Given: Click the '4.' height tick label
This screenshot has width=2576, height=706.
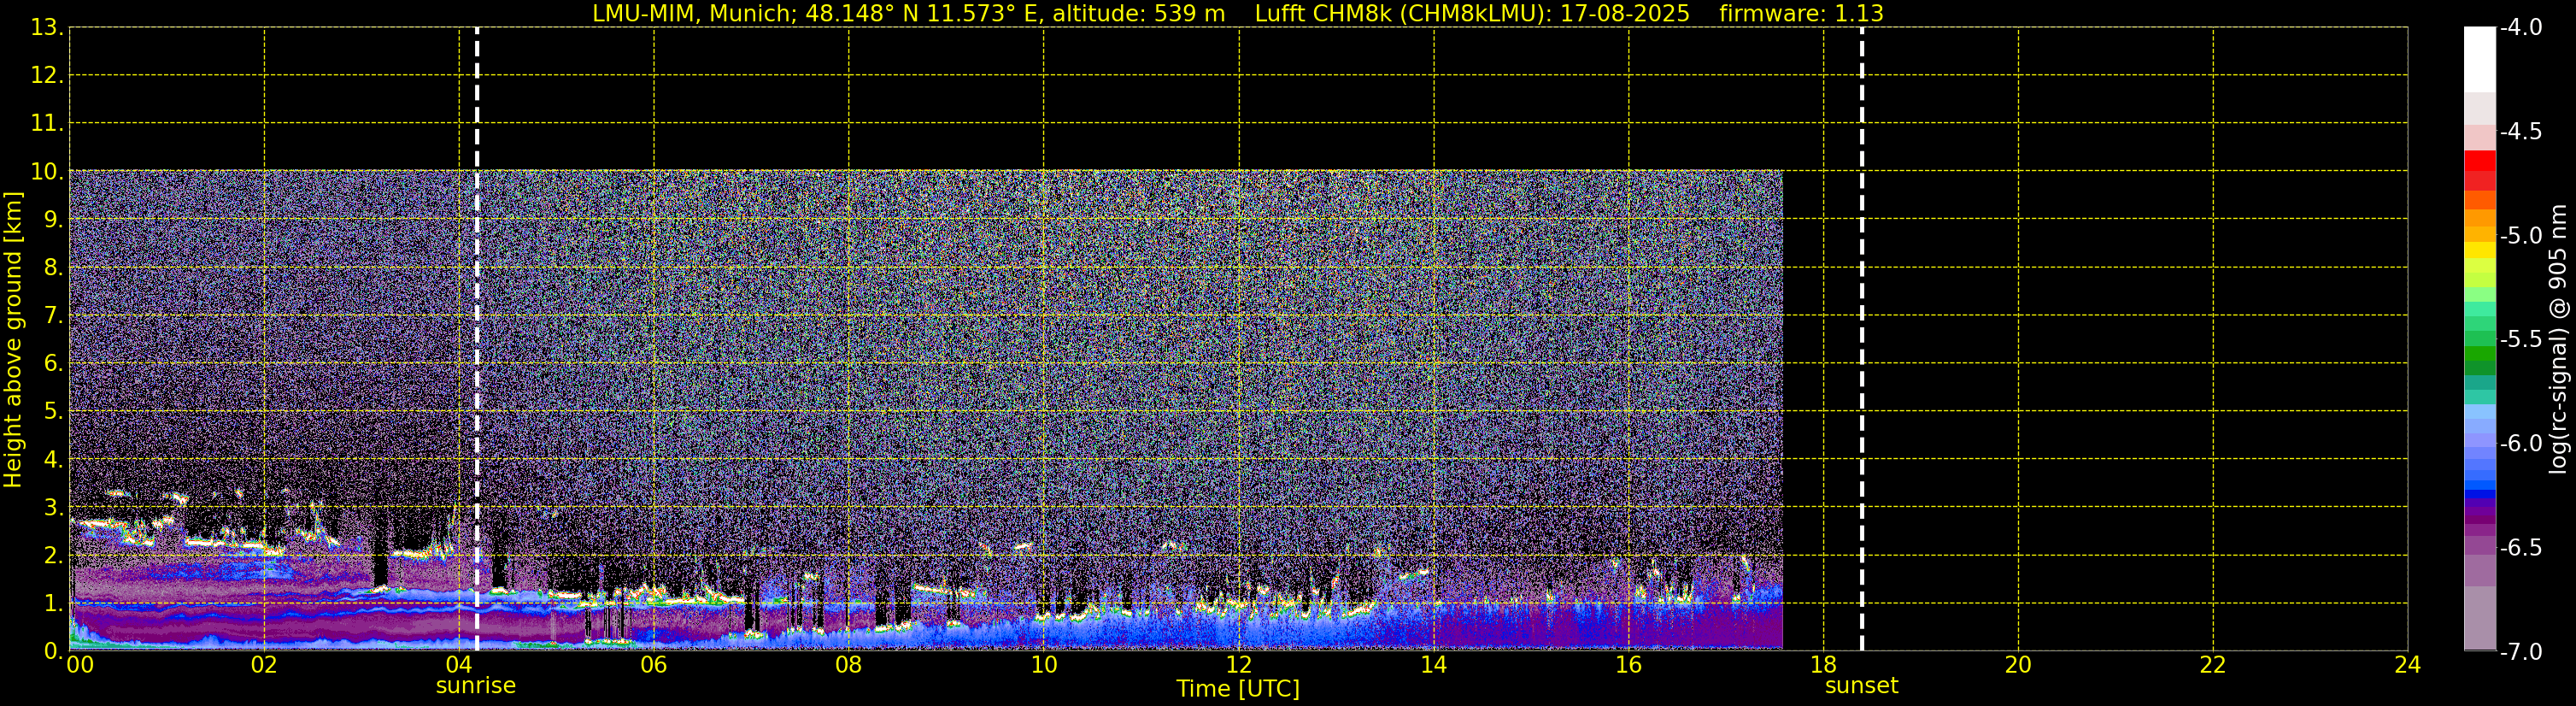Looking at the screenshot, I should click(x=53, y=460).
